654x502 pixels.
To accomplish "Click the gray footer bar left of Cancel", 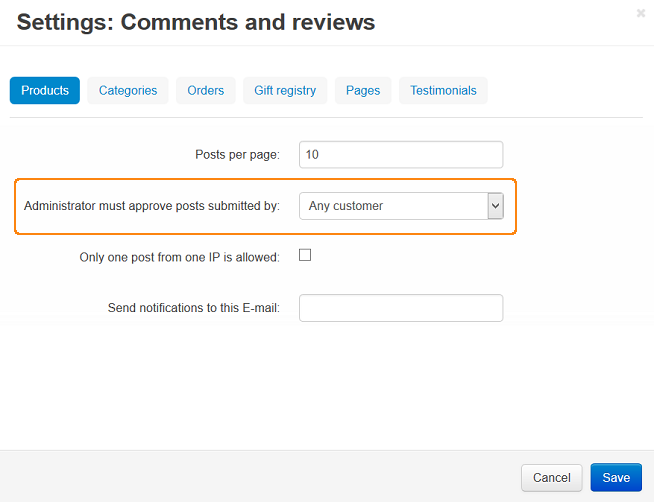I will pos(259,476).
